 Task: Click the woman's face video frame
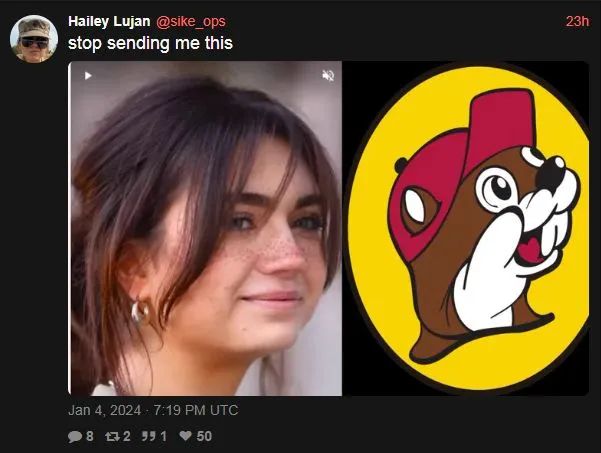[x=205, y=228]
